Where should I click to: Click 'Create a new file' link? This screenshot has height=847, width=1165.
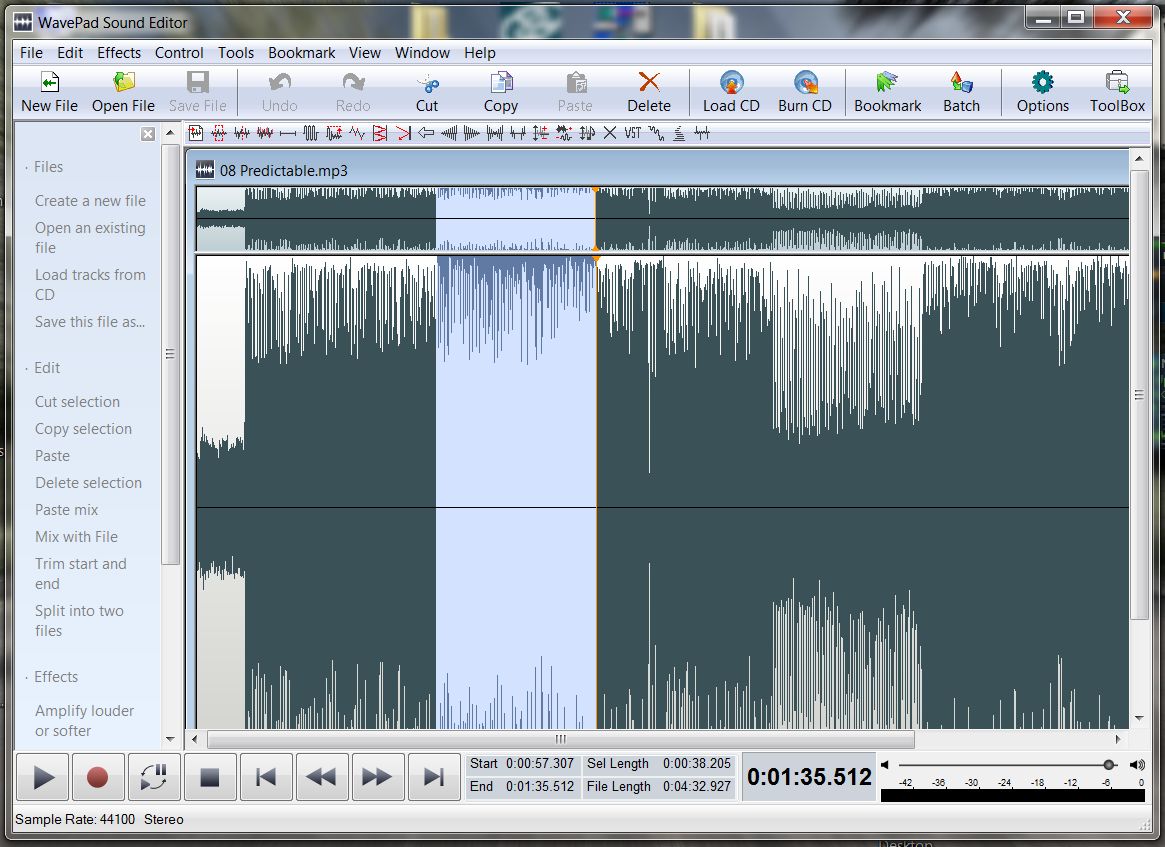point(90,201)
